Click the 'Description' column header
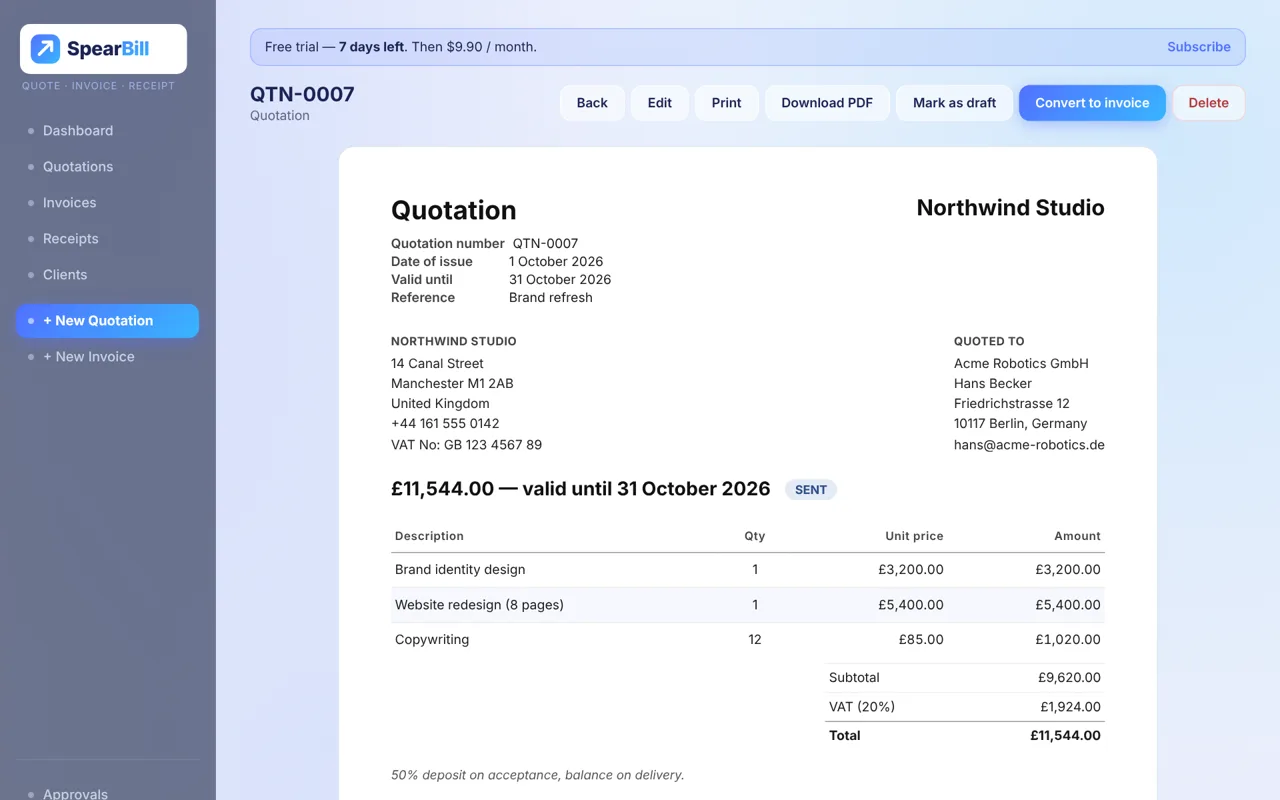The width and height of the screenshot is (1280, 800). [429, 536]
